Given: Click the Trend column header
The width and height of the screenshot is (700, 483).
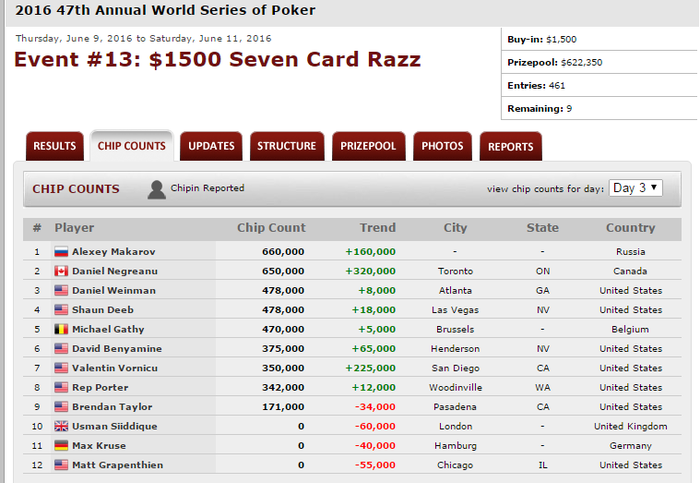Looking at the screenshot, I should point(378,228).
